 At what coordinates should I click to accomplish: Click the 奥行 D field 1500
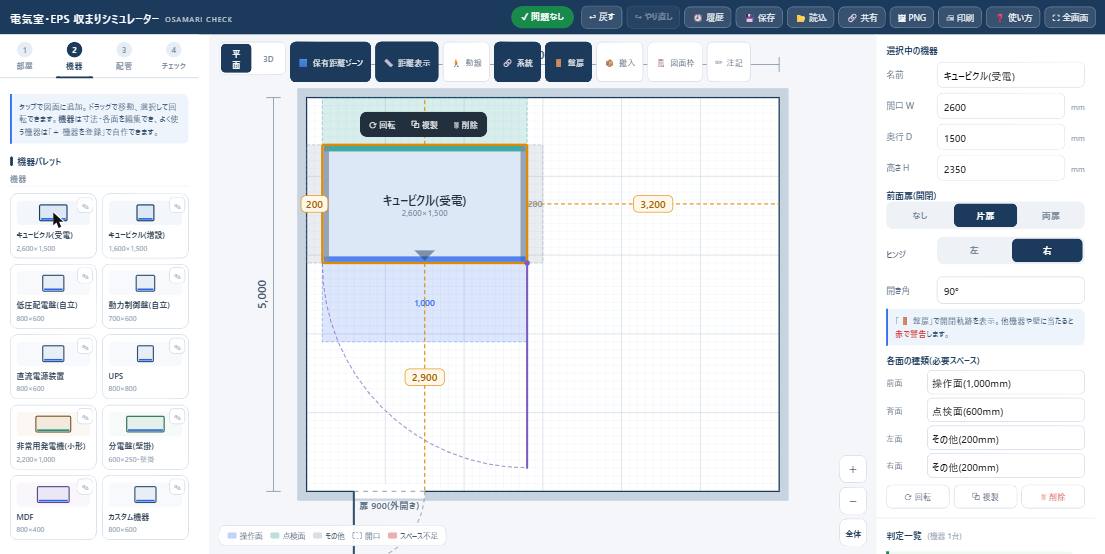click(x=1001, y=137)
